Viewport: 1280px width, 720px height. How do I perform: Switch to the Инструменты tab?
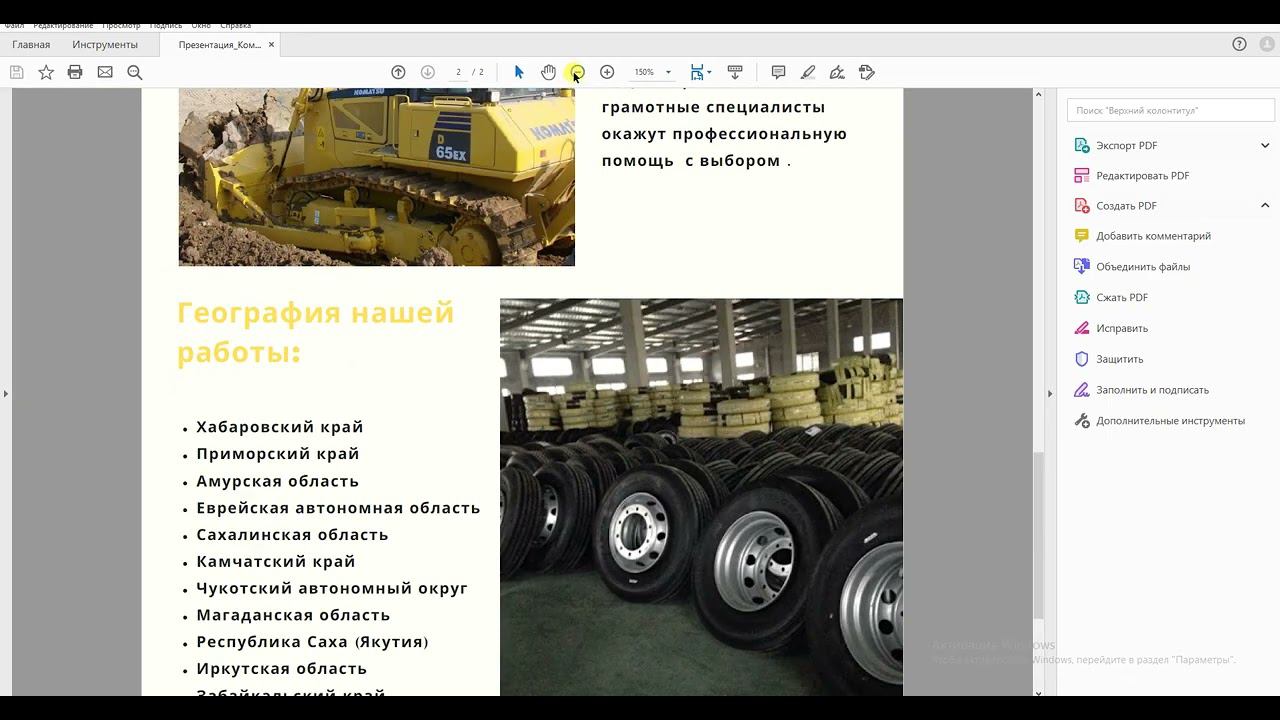[x=105, y=44]
